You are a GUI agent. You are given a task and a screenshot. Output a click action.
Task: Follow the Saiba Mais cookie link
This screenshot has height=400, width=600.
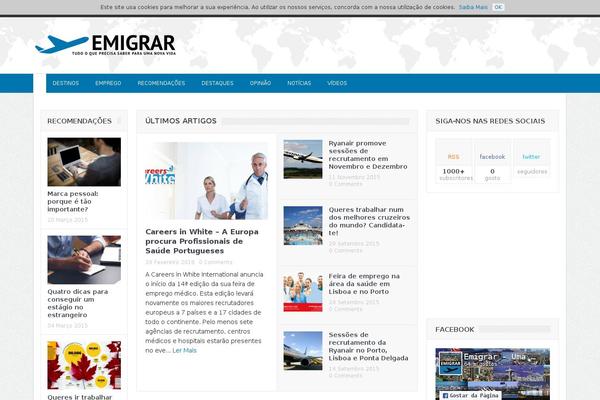coord(473,7)
